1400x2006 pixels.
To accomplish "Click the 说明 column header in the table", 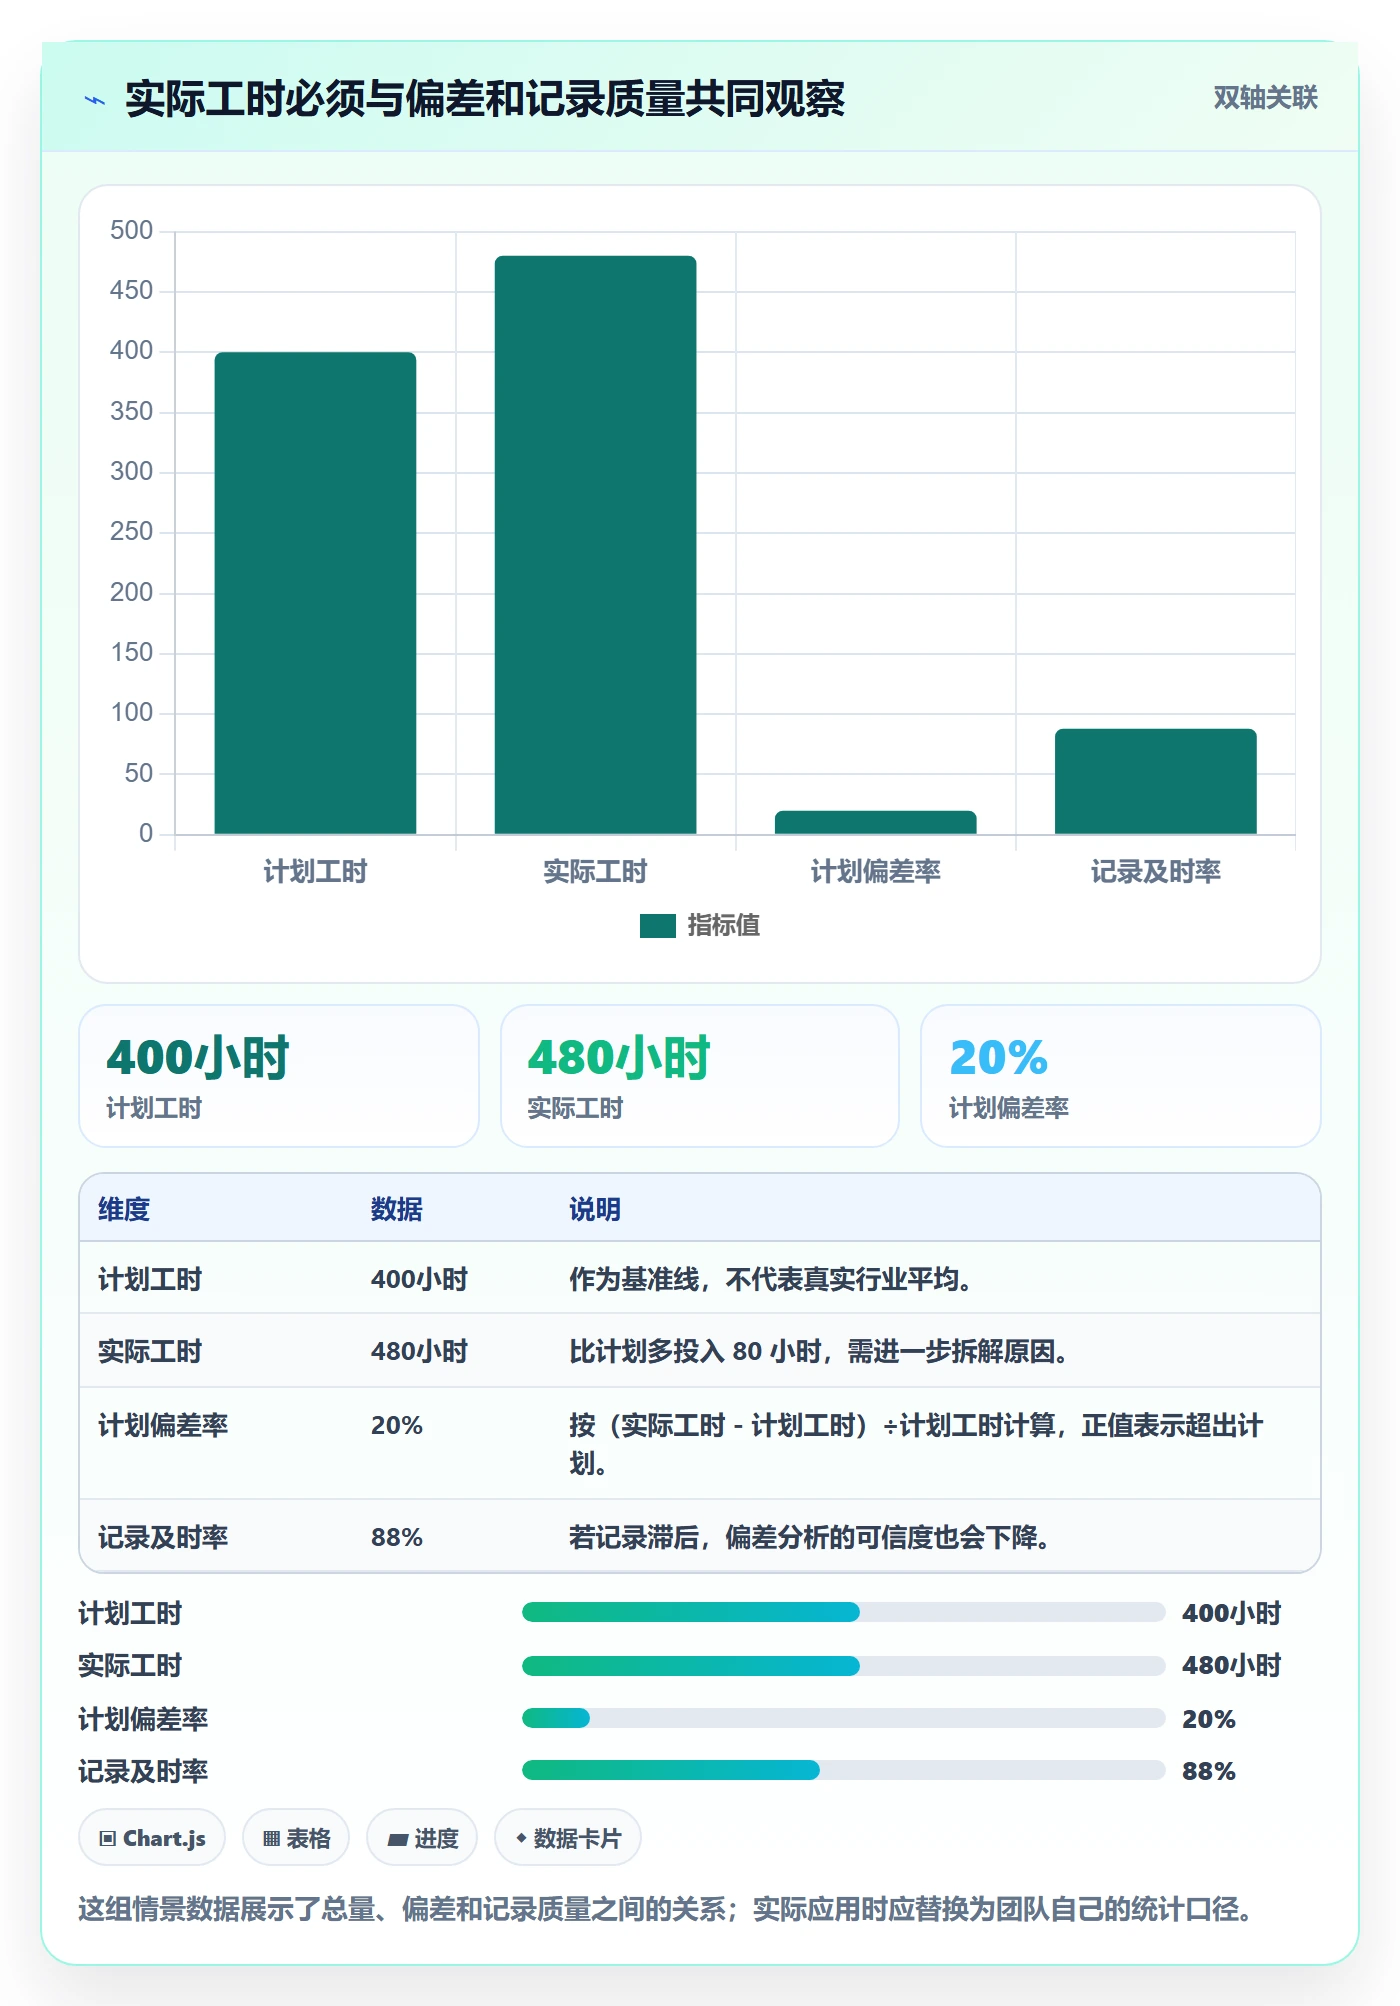I will [x=595, y=1209].
